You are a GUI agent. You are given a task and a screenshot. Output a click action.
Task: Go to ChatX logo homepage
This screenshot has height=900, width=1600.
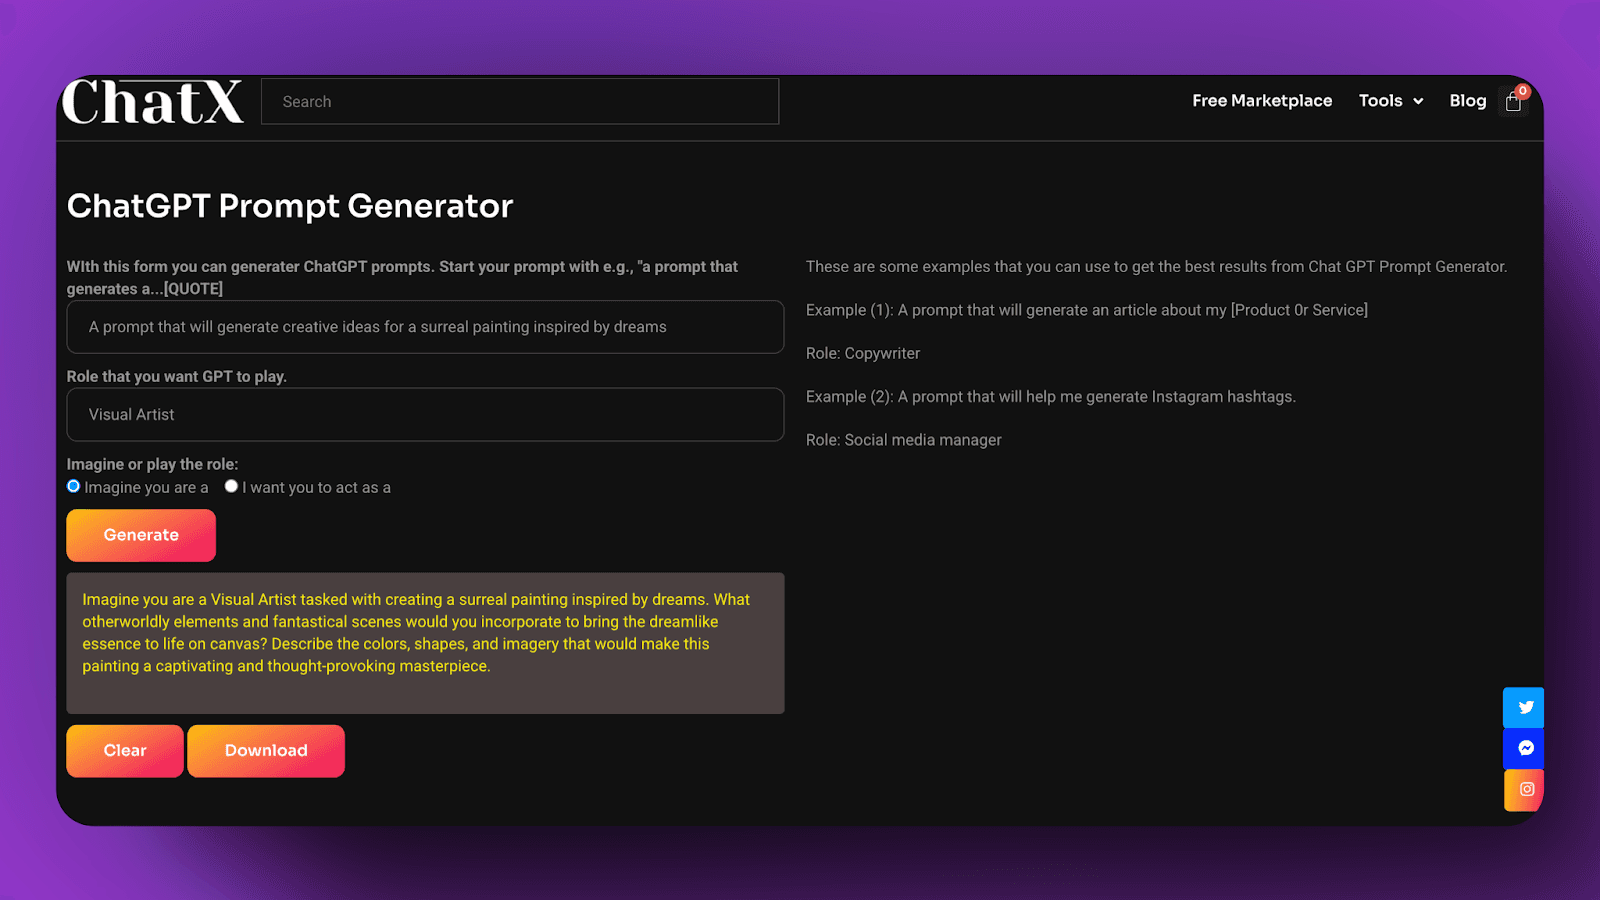153,102
